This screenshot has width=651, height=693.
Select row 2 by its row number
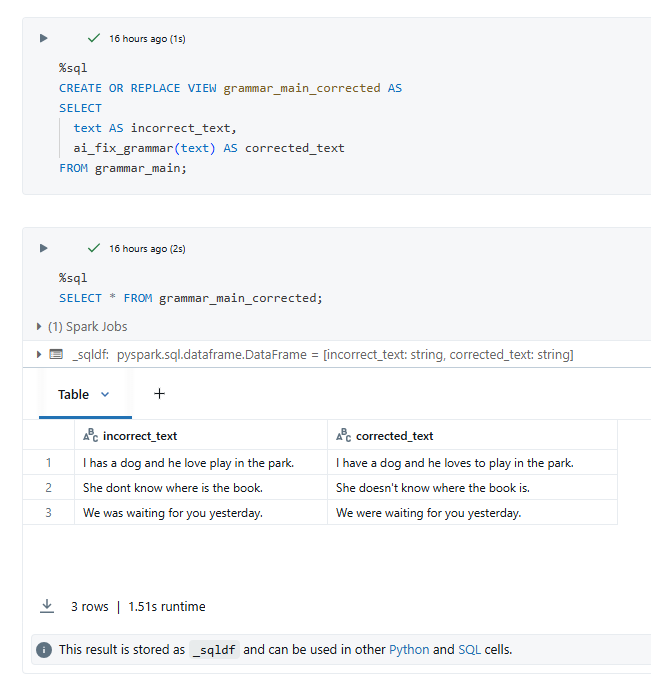pyautogui.click(x=48, y=488)
